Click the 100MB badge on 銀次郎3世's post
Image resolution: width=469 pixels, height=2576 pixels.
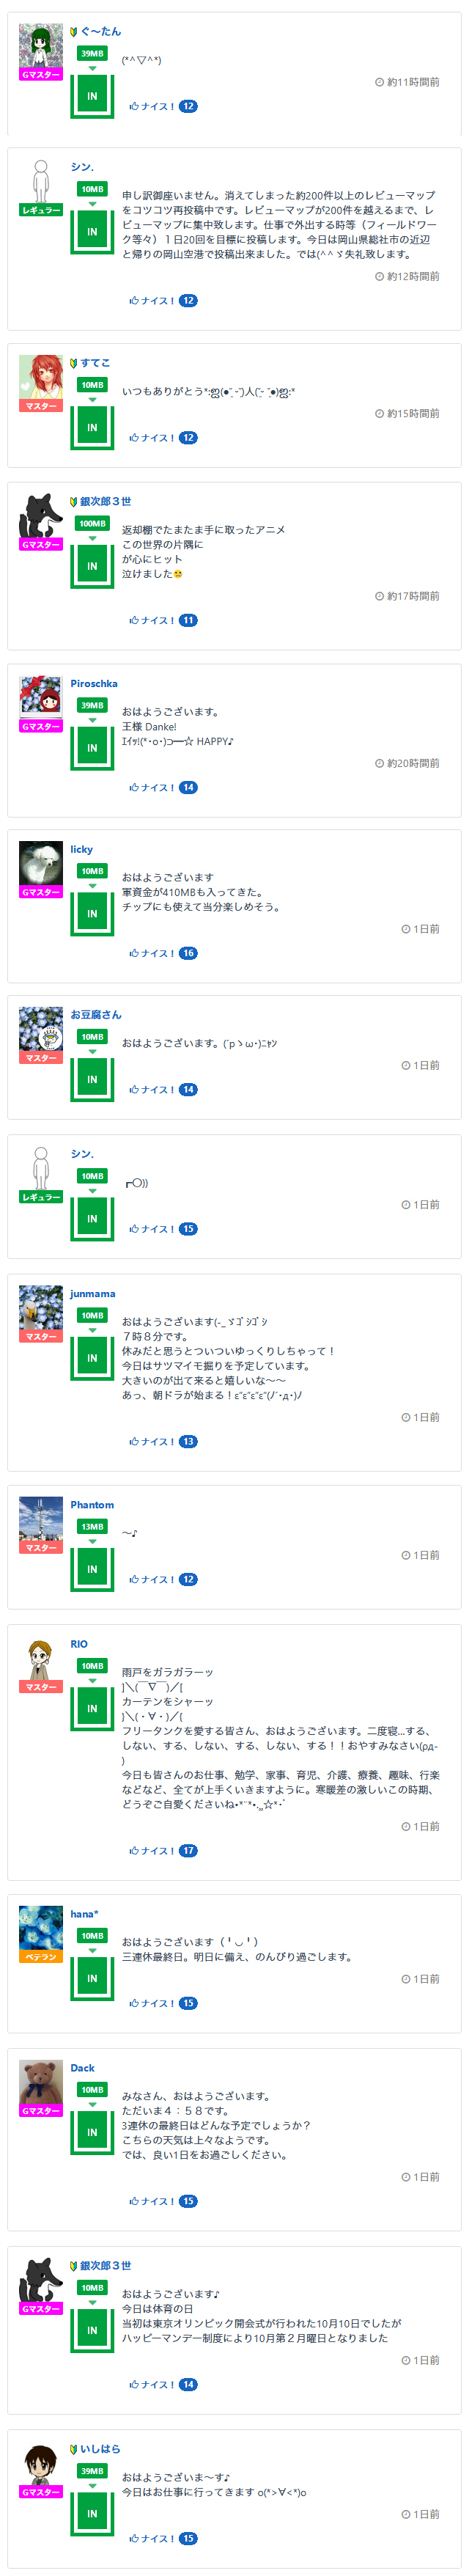tap(92, 523)
